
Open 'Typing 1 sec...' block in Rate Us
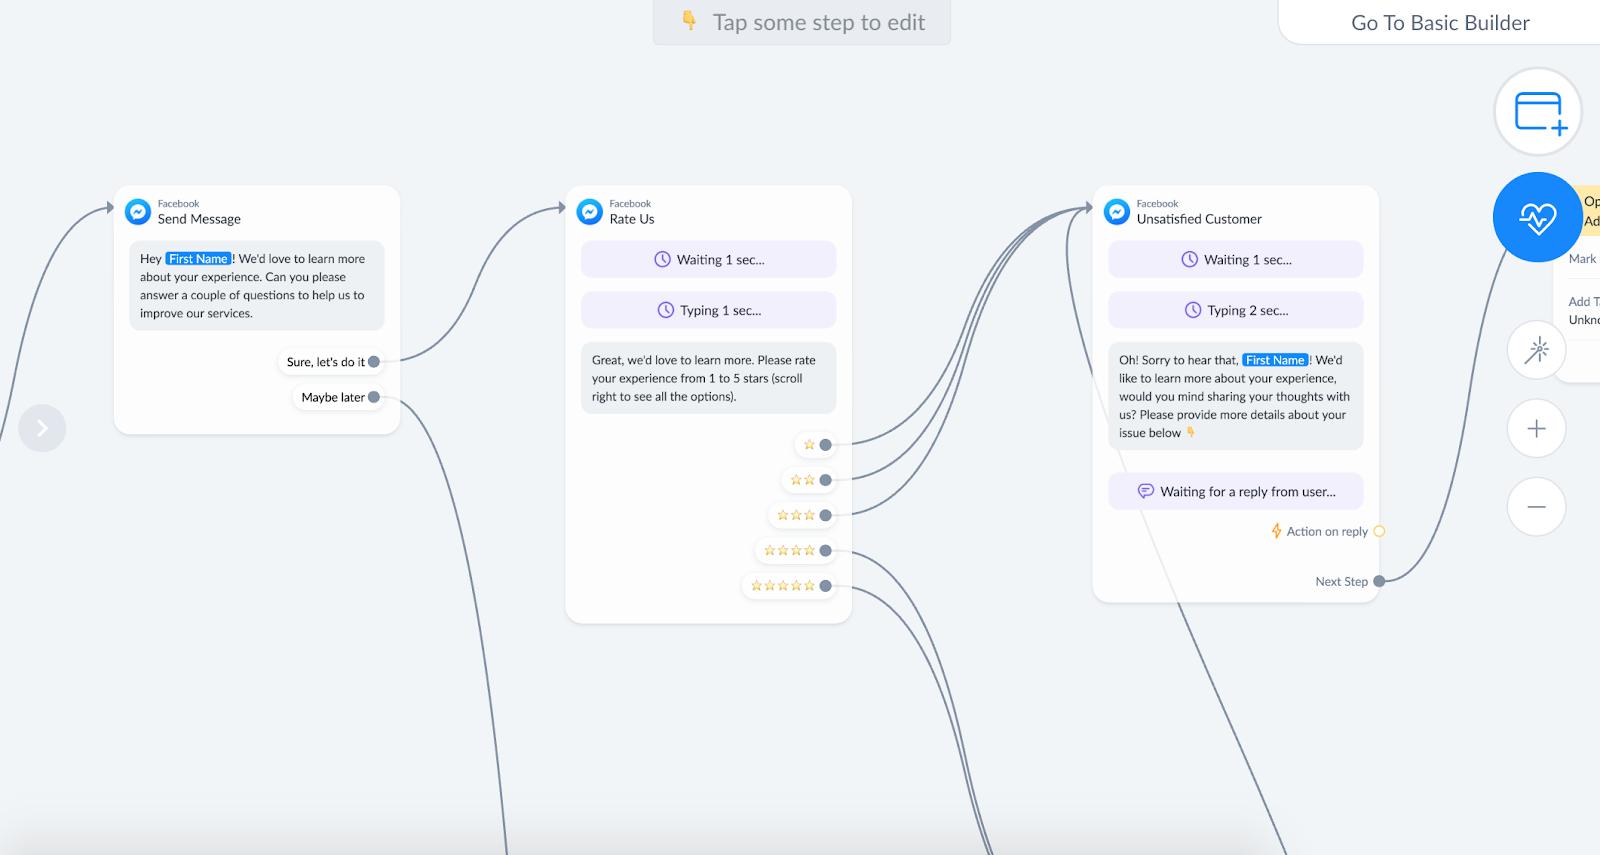pos(708,310)
